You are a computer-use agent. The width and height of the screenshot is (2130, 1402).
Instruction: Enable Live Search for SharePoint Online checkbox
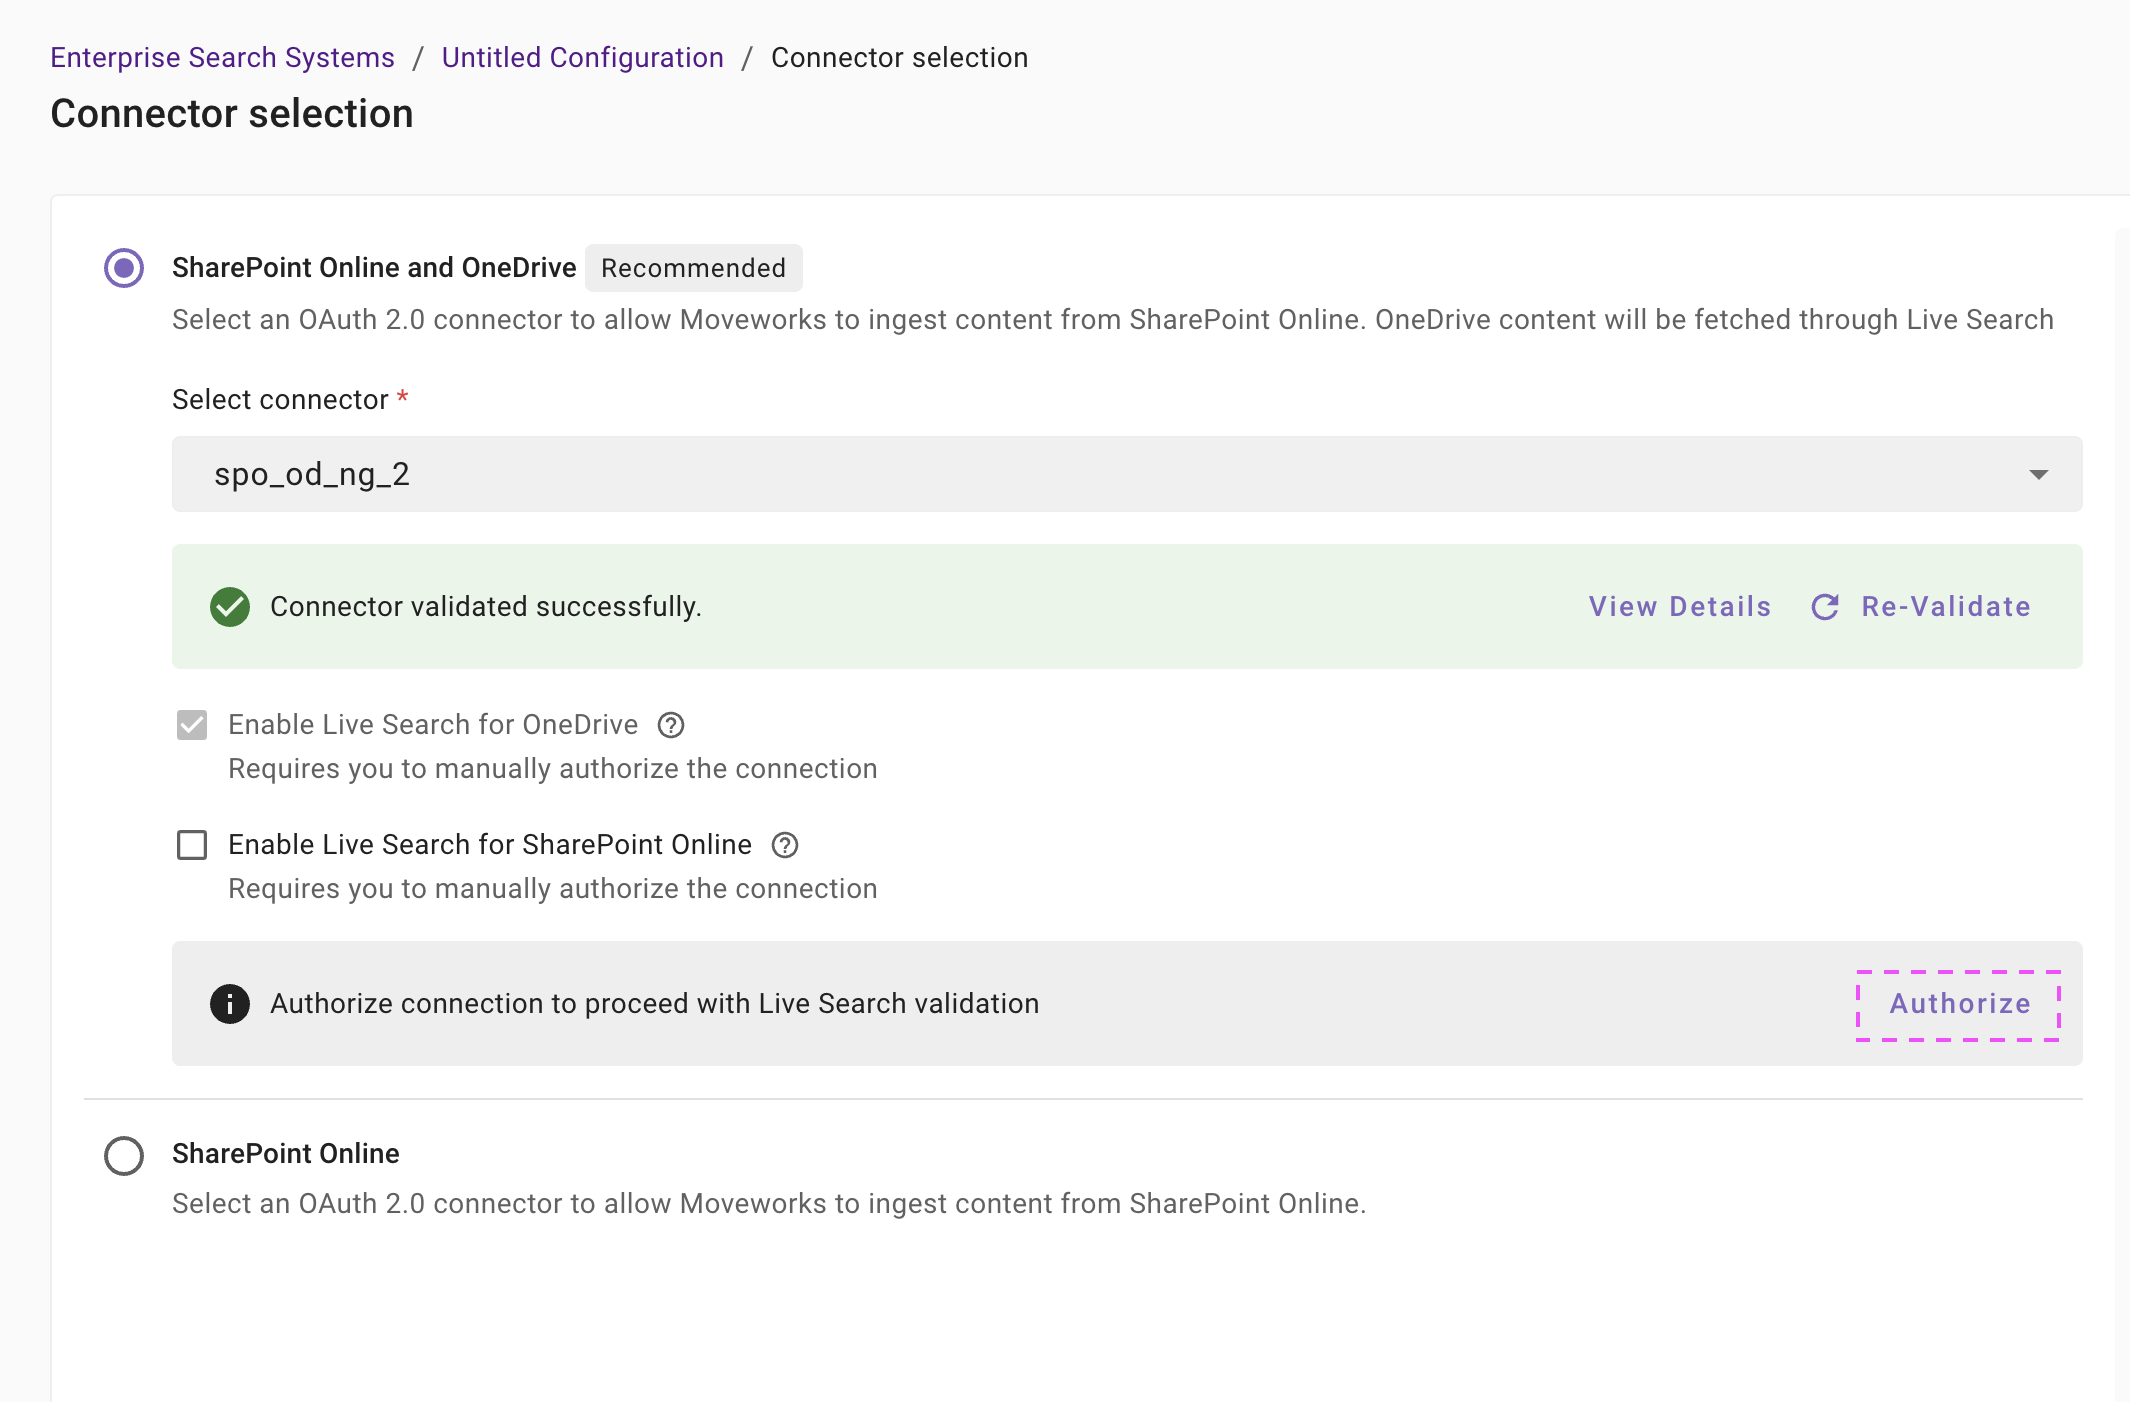tap(192, 845)
